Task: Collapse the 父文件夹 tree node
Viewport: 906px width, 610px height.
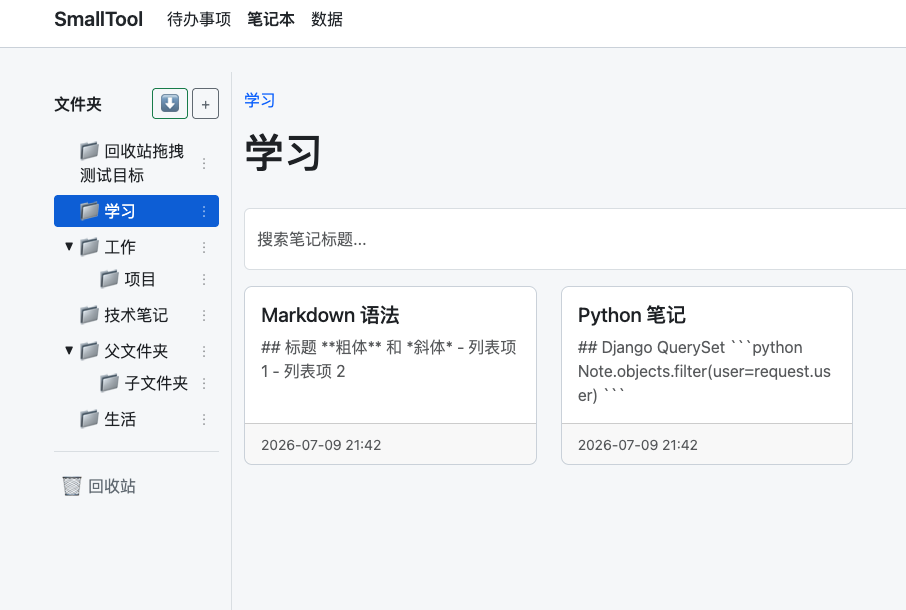Action: 69,351
